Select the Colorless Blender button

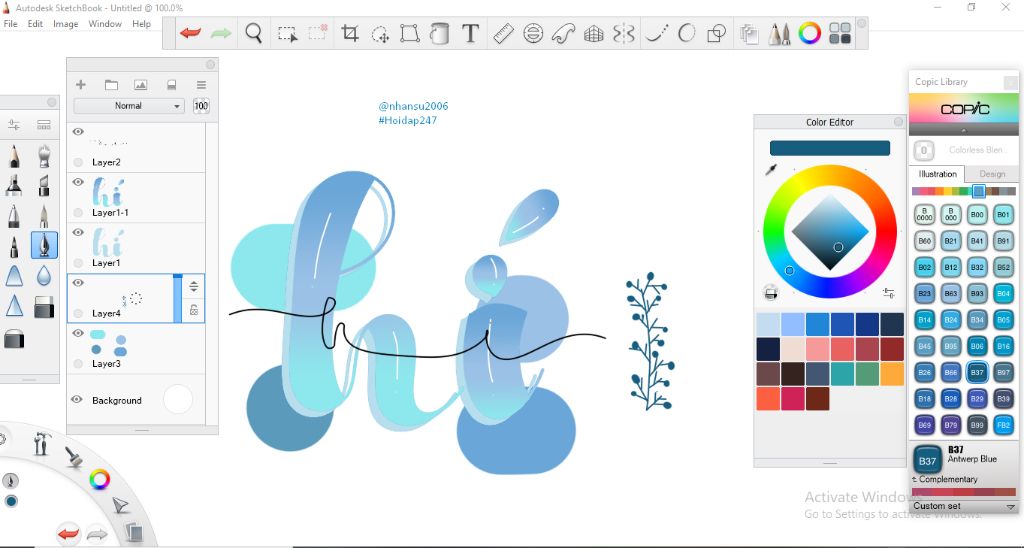pos(923,150)
